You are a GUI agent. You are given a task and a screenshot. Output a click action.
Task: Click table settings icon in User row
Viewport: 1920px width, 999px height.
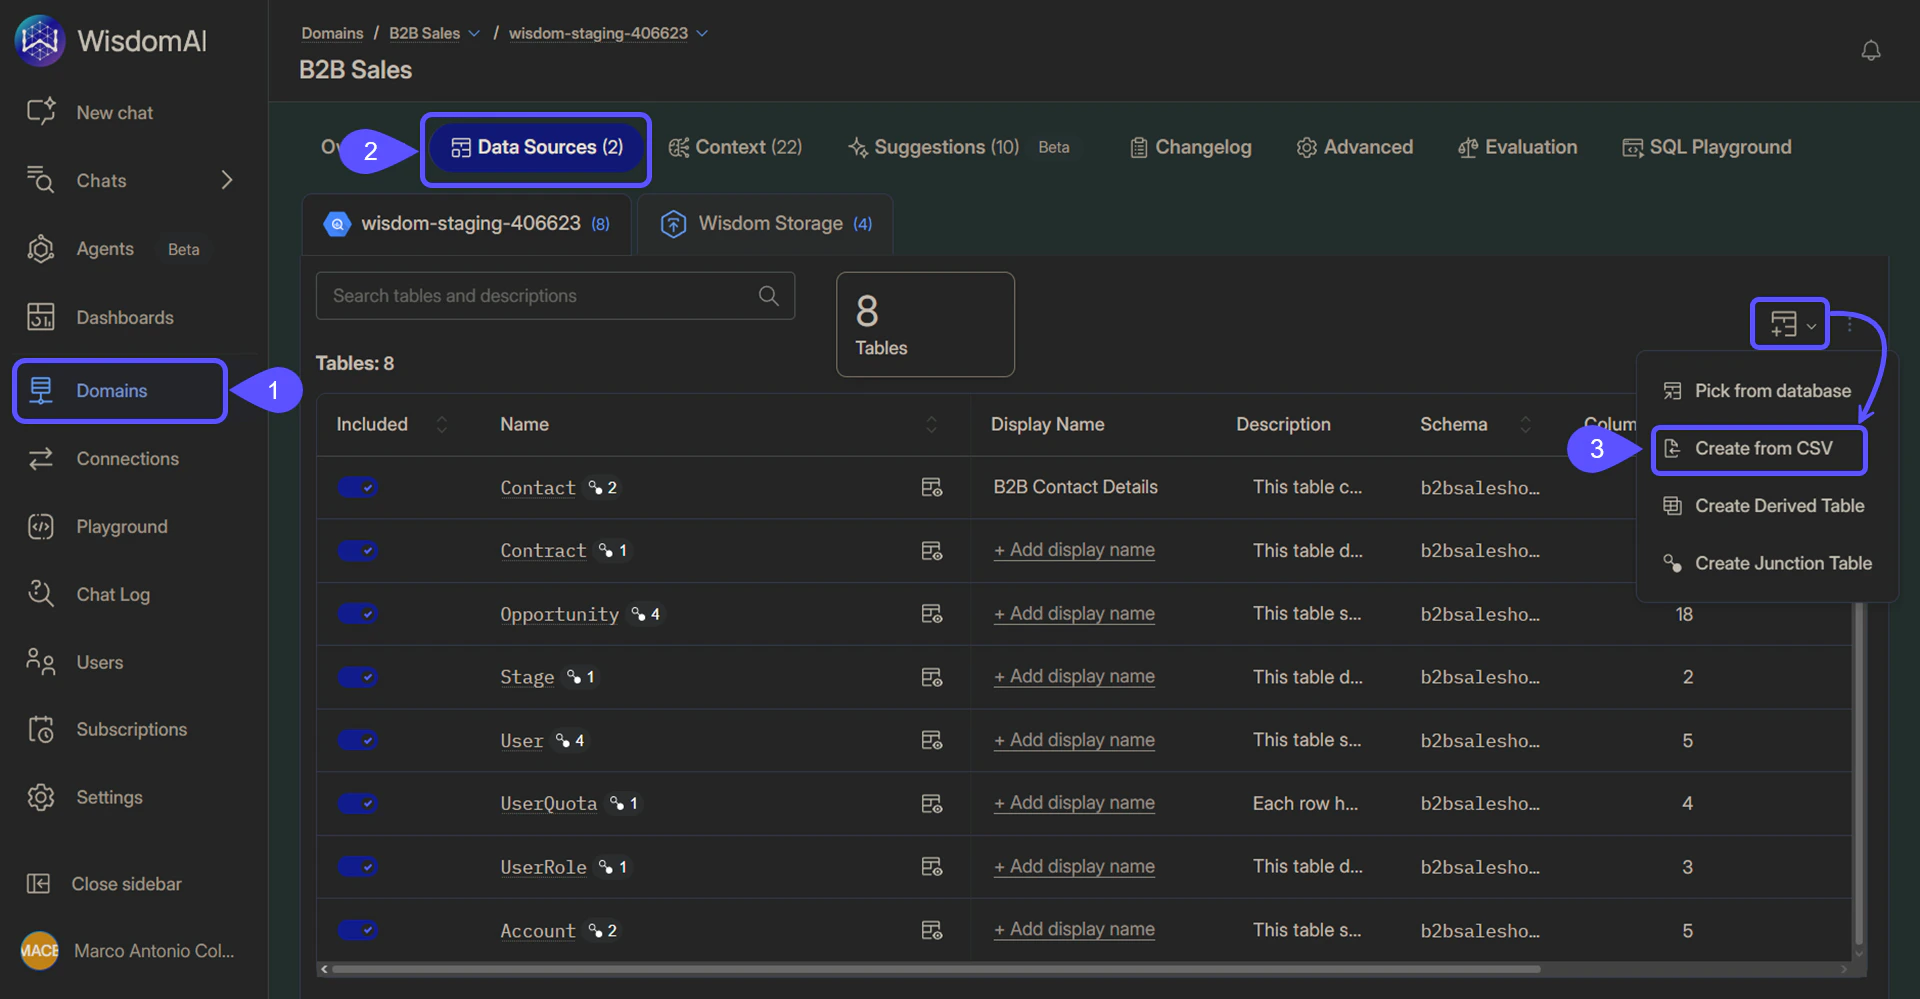pos(931,740)
